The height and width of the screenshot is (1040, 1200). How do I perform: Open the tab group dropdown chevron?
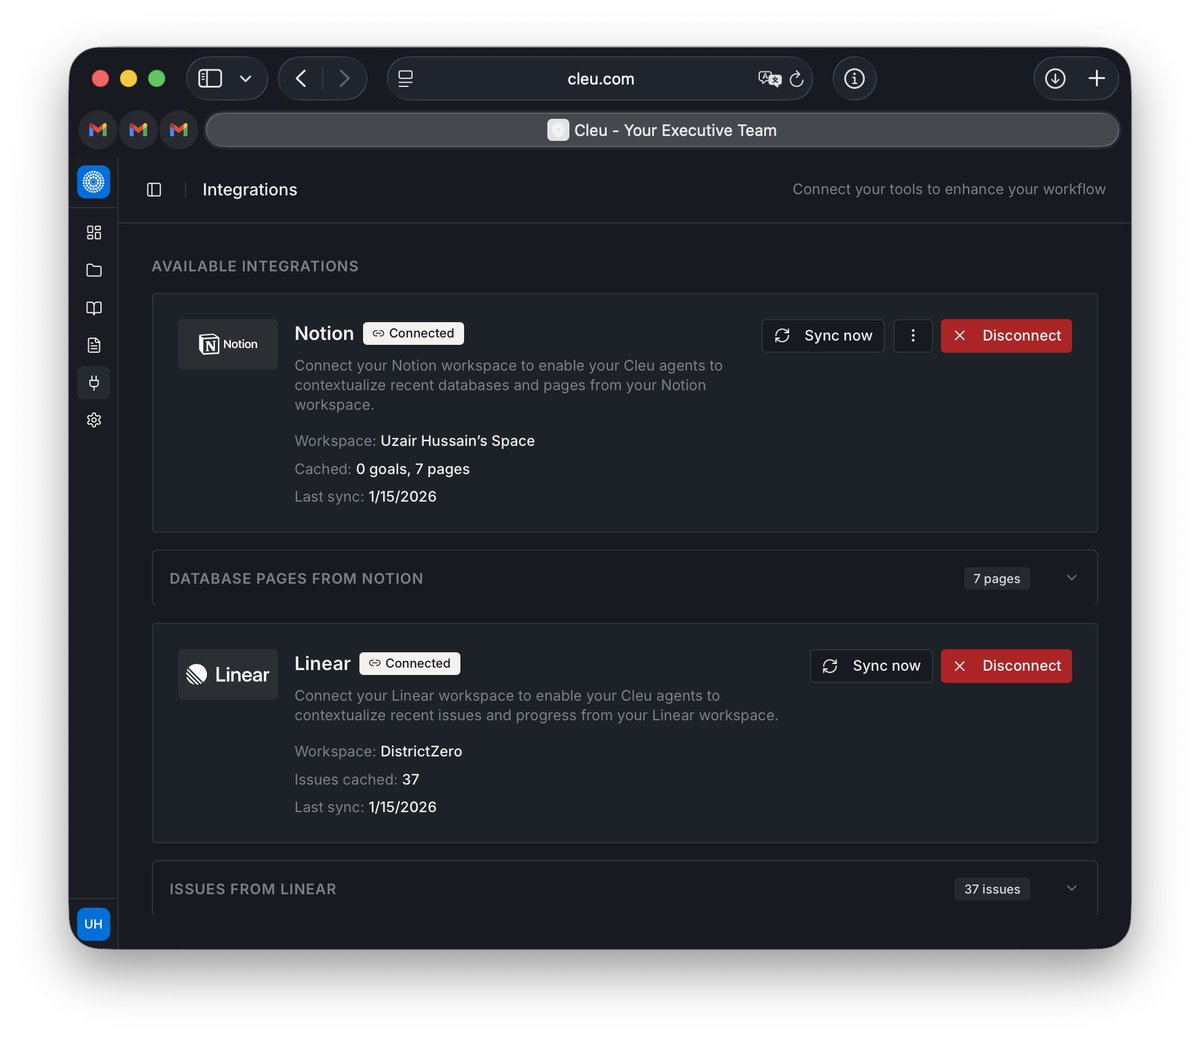(246, 78)
